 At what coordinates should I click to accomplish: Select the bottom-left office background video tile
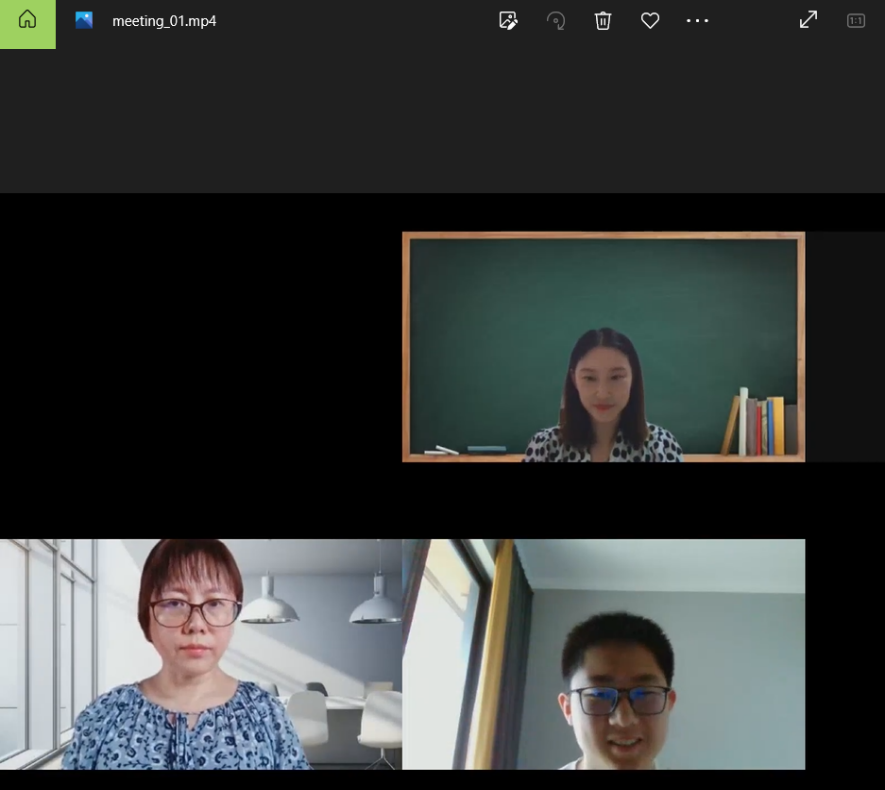click(x=200, y=654)
